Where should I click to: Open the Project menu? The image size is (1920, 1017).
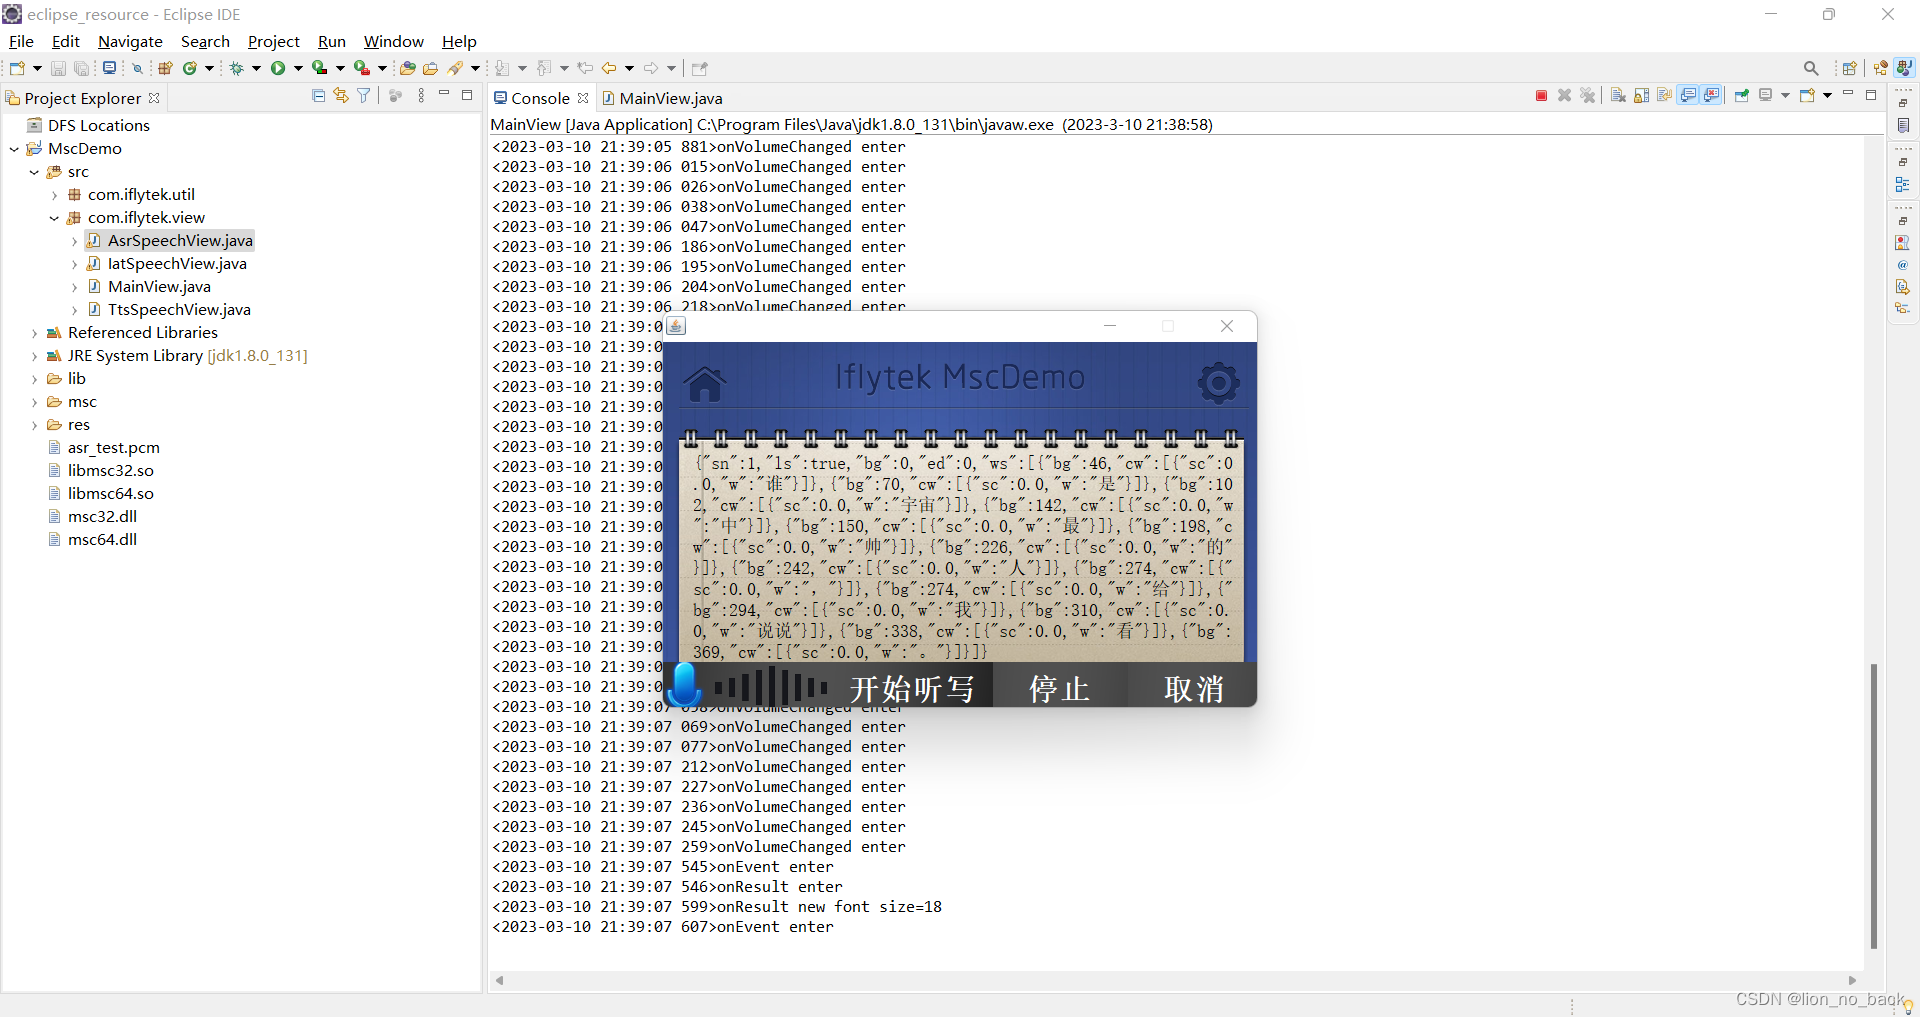tap(274, 41)
